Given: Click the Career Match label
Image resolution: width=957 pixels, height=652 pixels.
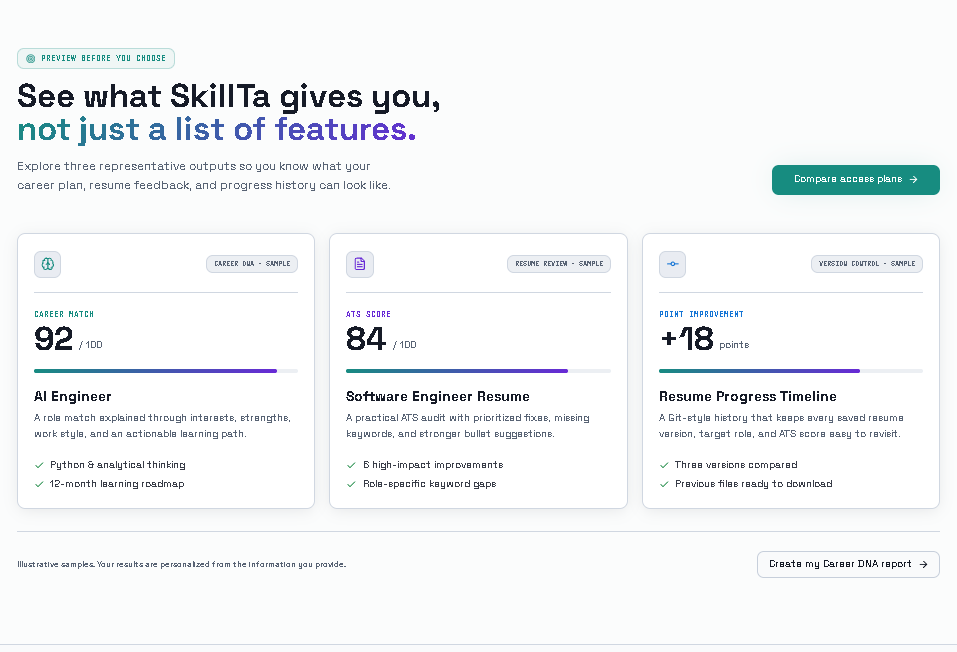Looking at the screenshot, I should pyautogui.click(x=64, y=314).
